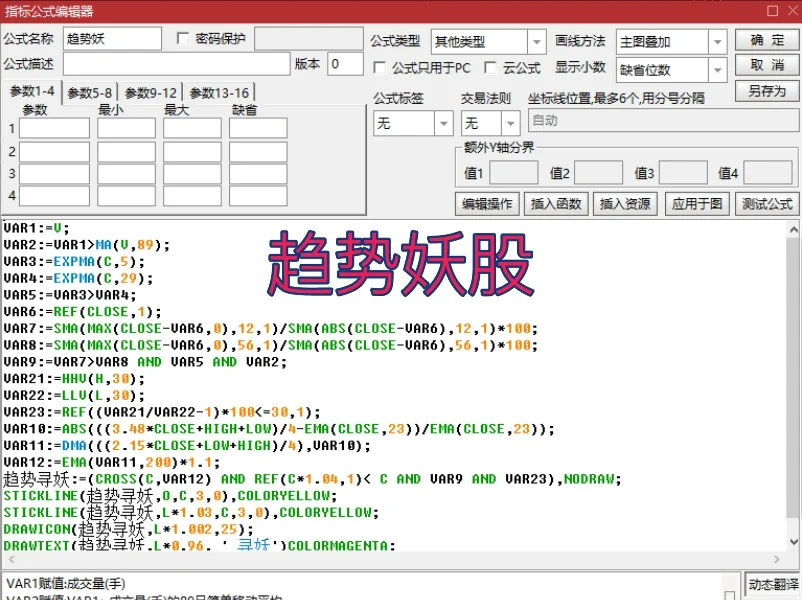Apply the formula with the 应用于图 button
This screenshot has height=600, width=802.
pyautogui.click(x=697, y=204)
